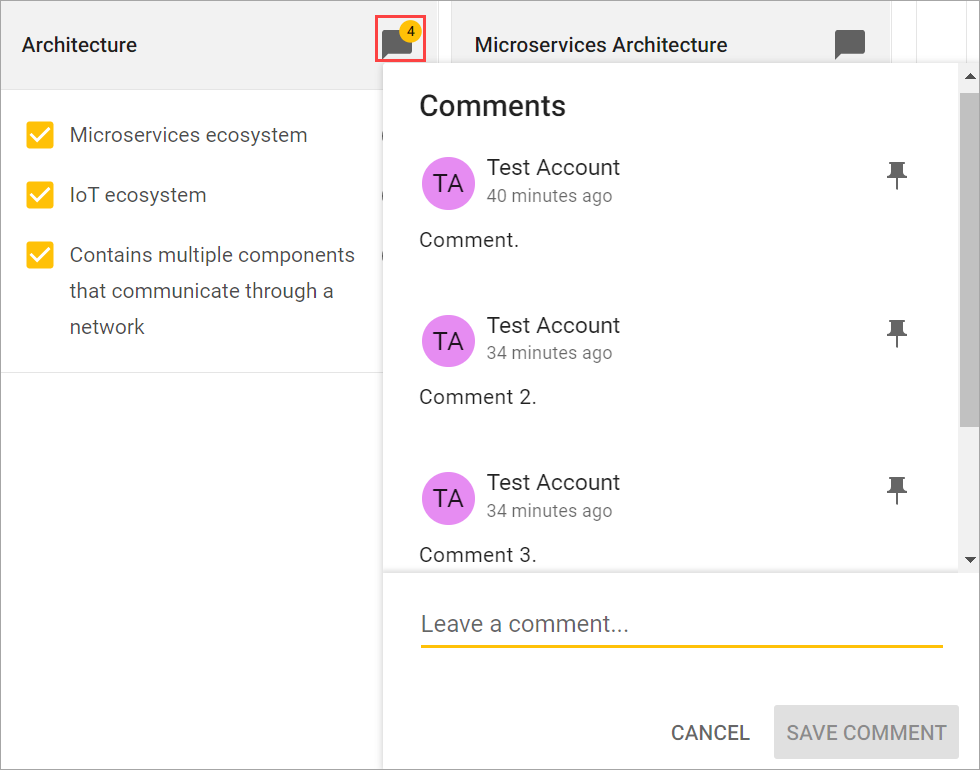
Task: Toggle the 'Contains multiple components' checkbox
Action: pos(40,255)
